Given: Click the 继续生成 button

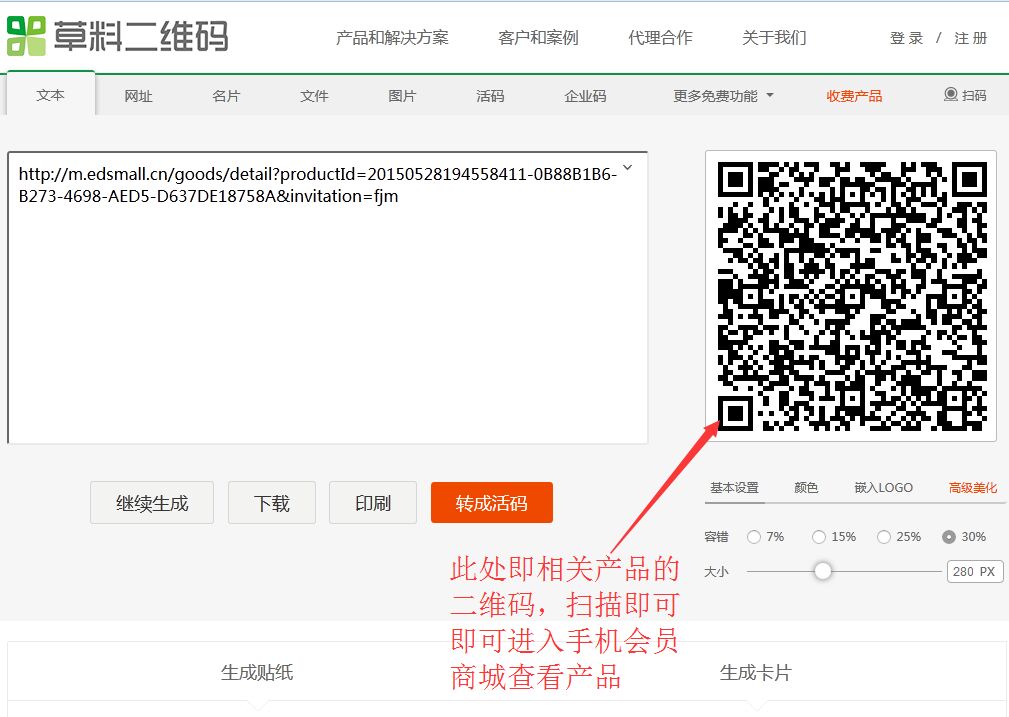Looking at the screenshot, I should click(152, 503).
